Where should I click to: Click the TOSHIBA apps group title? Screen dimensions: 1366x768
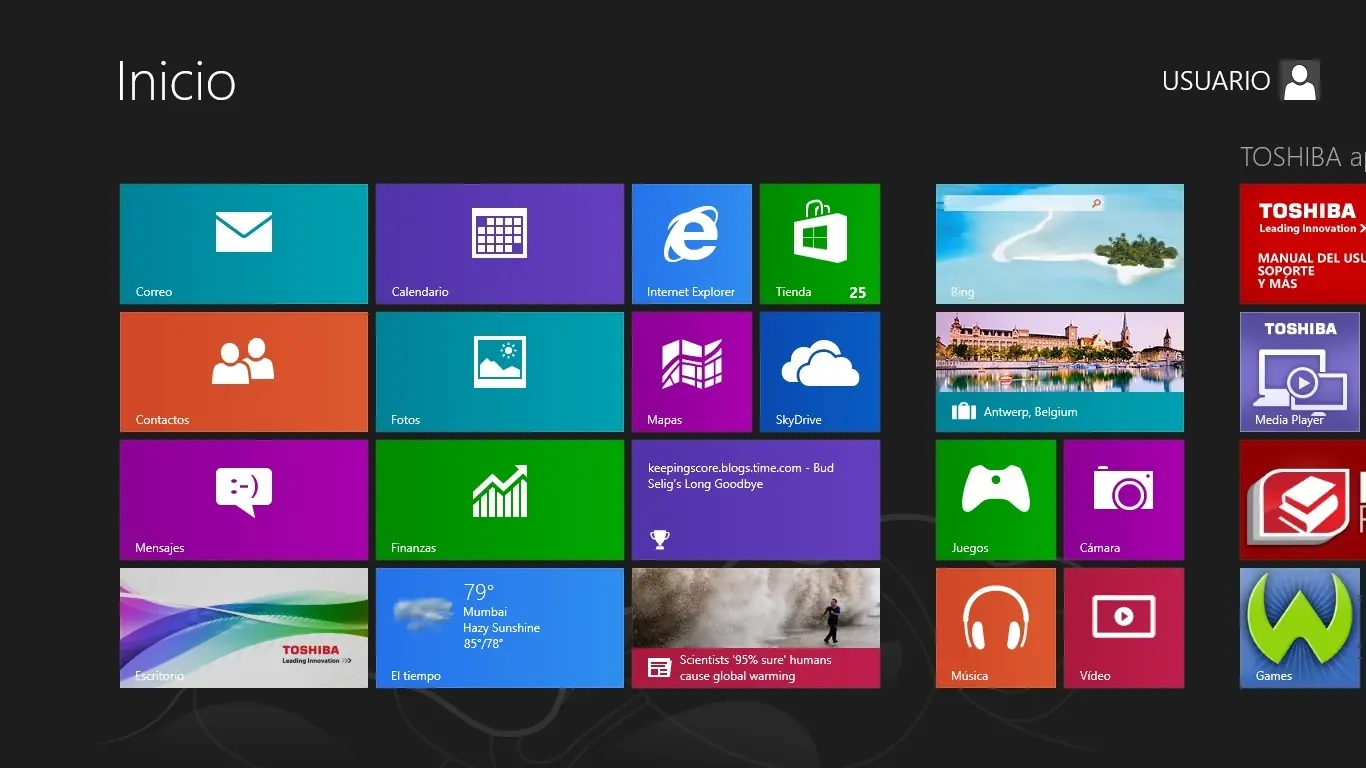coord(1303,157)
